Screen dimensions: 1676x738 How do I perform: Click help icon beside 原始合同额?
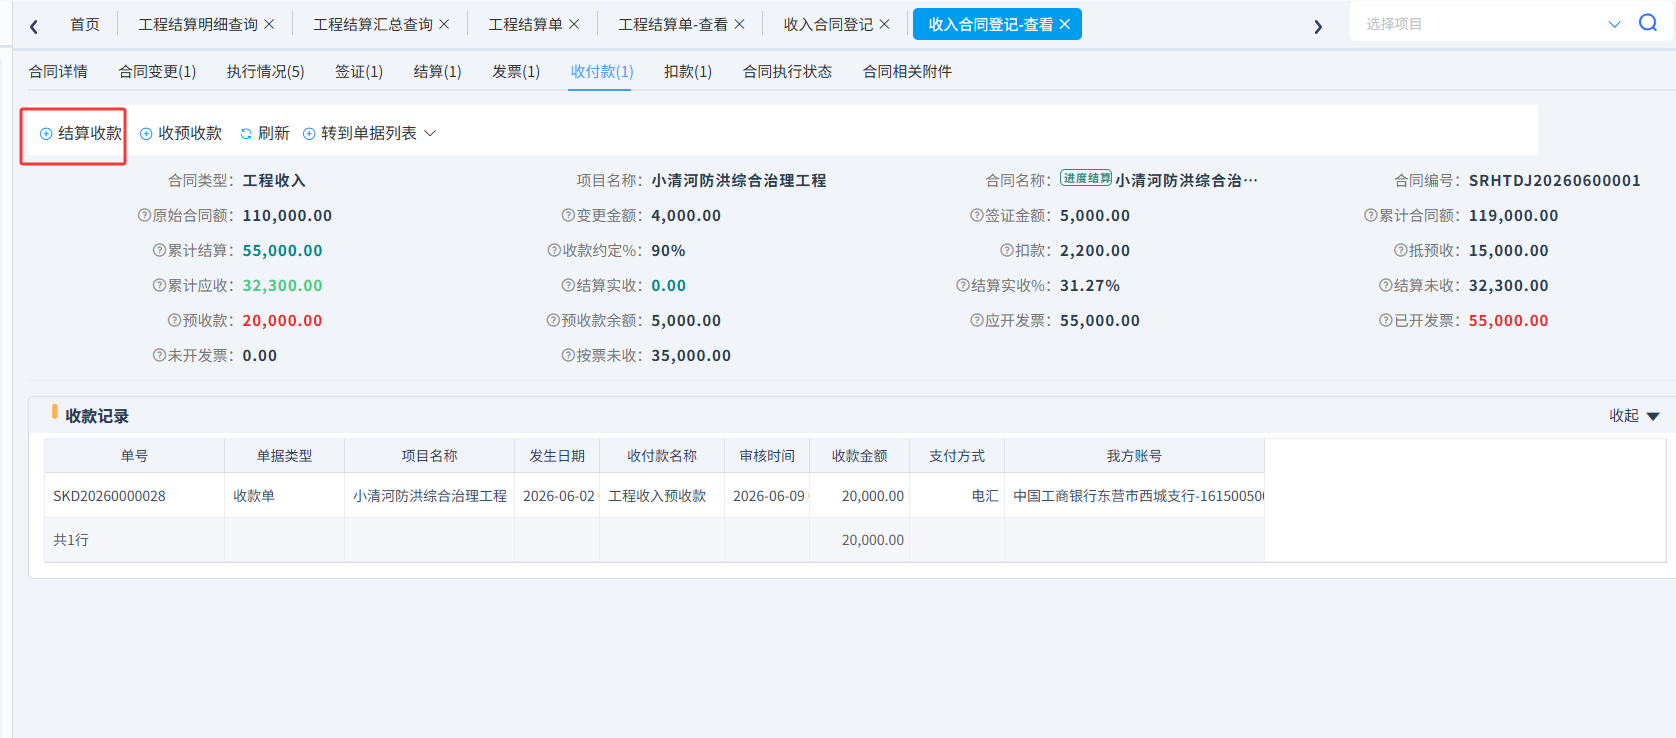144,215
